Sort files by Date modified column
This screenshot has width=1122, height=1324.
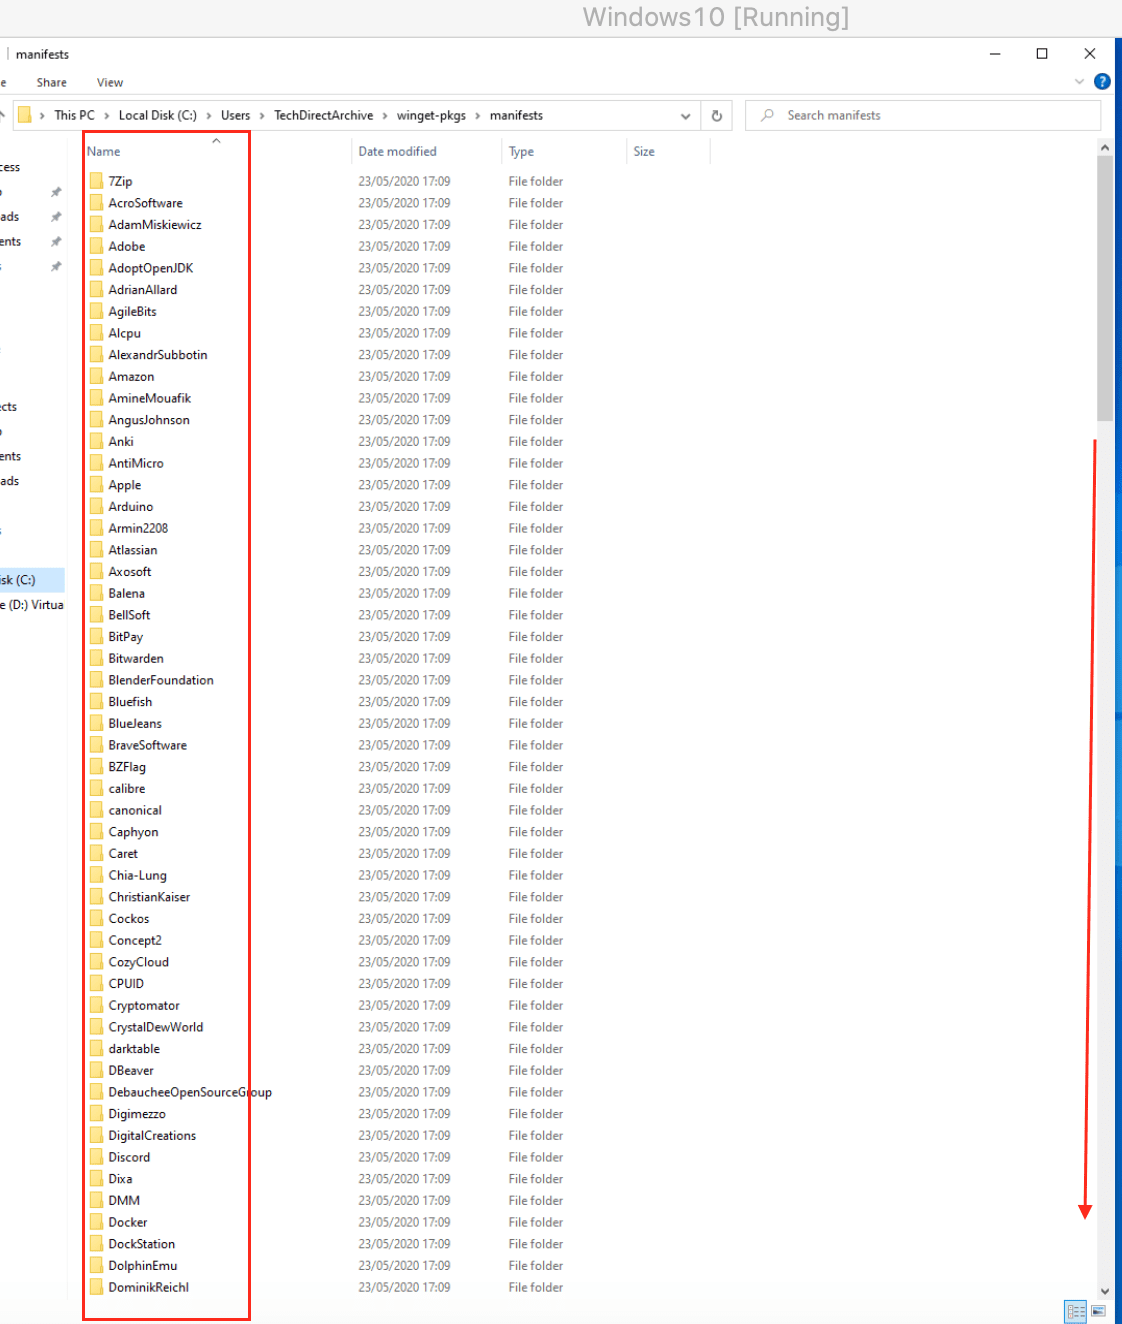(397, 152)
